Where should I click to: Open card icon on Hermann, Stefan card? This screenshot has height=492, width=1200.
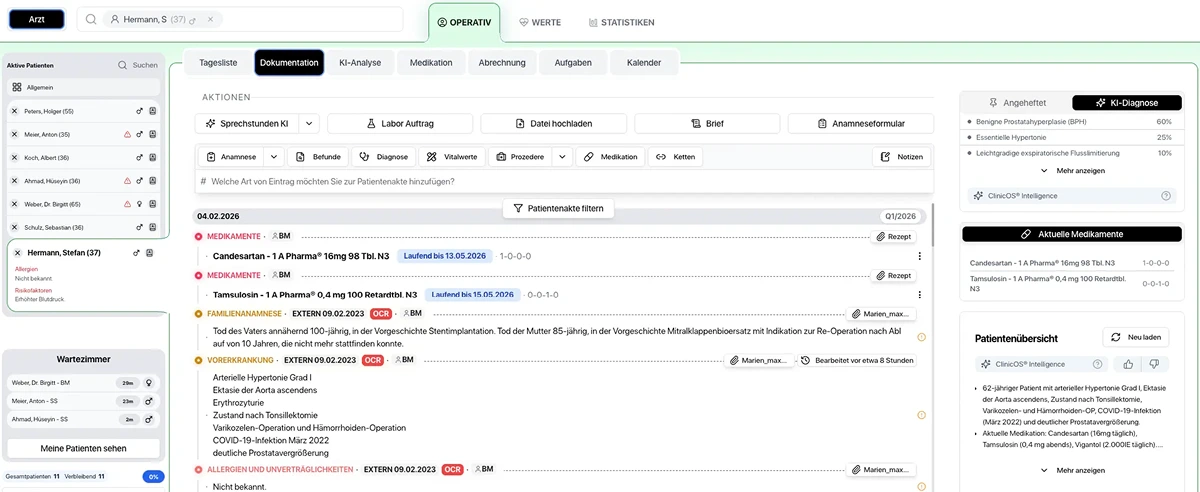coord(150,253)
